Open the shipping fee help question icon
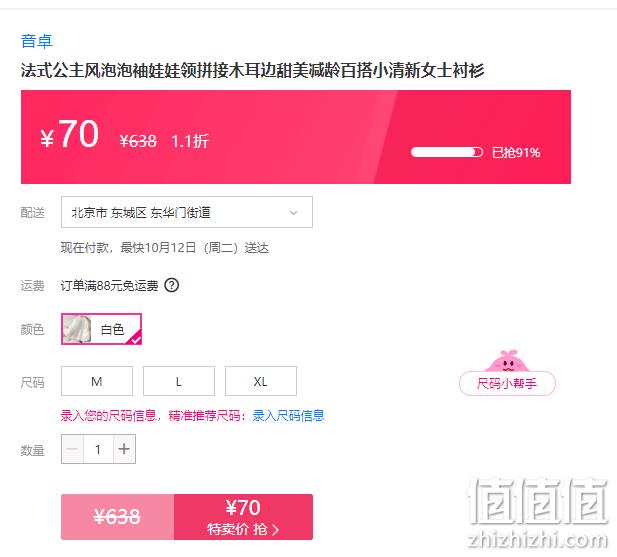This screenshot has width=617, height=557. click(x=172, y=285)
